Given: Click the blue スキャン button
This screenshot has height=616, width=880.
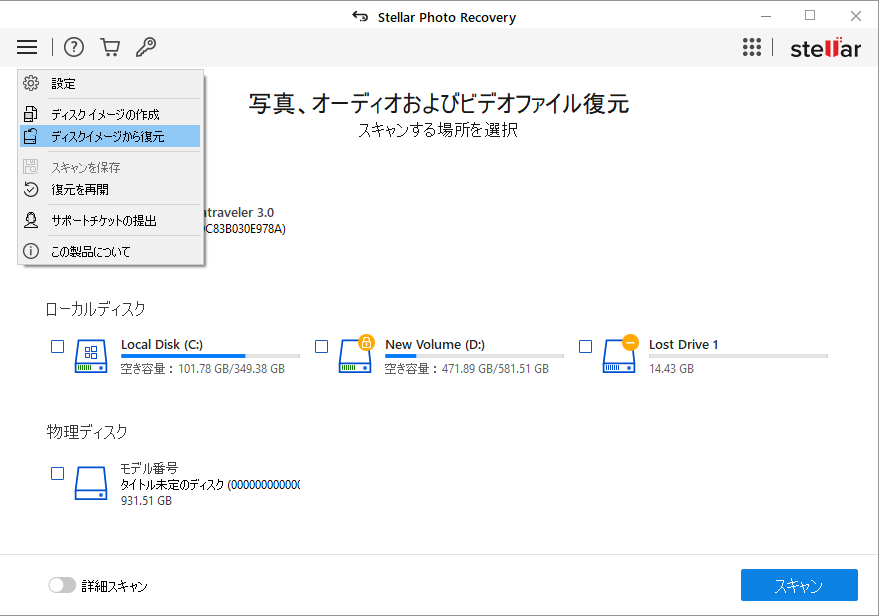Looking at the screenshot, I should (x=799, y=585).
